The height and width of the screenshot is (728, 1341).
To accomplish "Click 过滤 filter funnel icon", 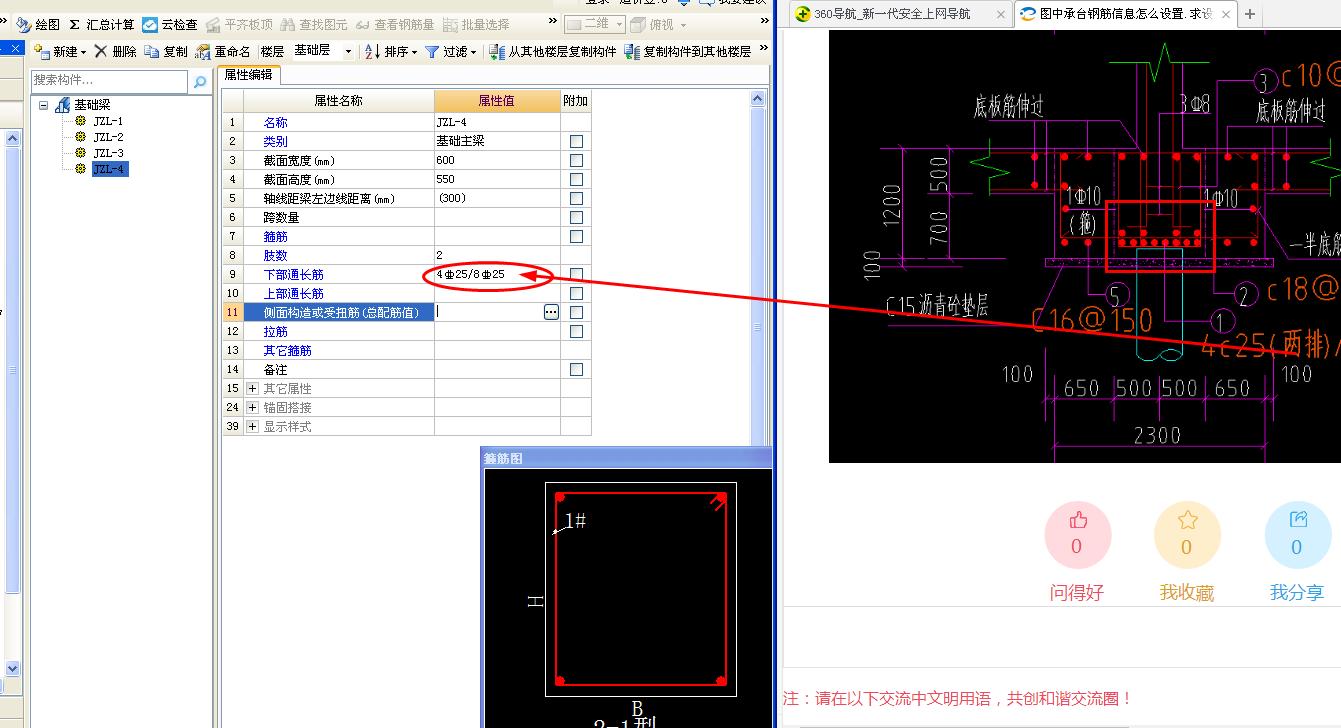I will click(432, 52).
